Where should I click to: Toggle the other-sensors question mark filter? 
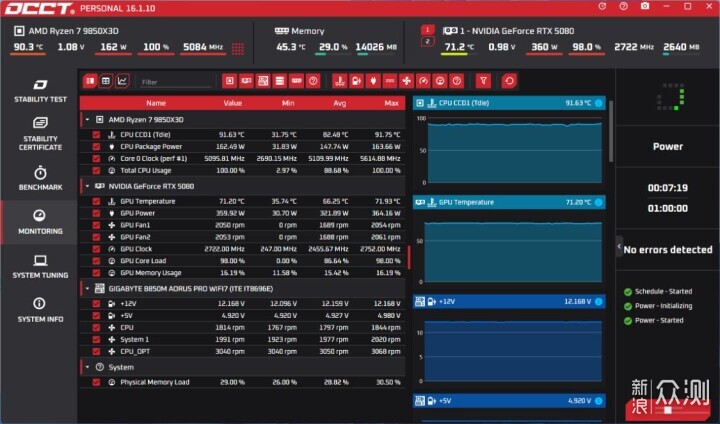point(456,81)
